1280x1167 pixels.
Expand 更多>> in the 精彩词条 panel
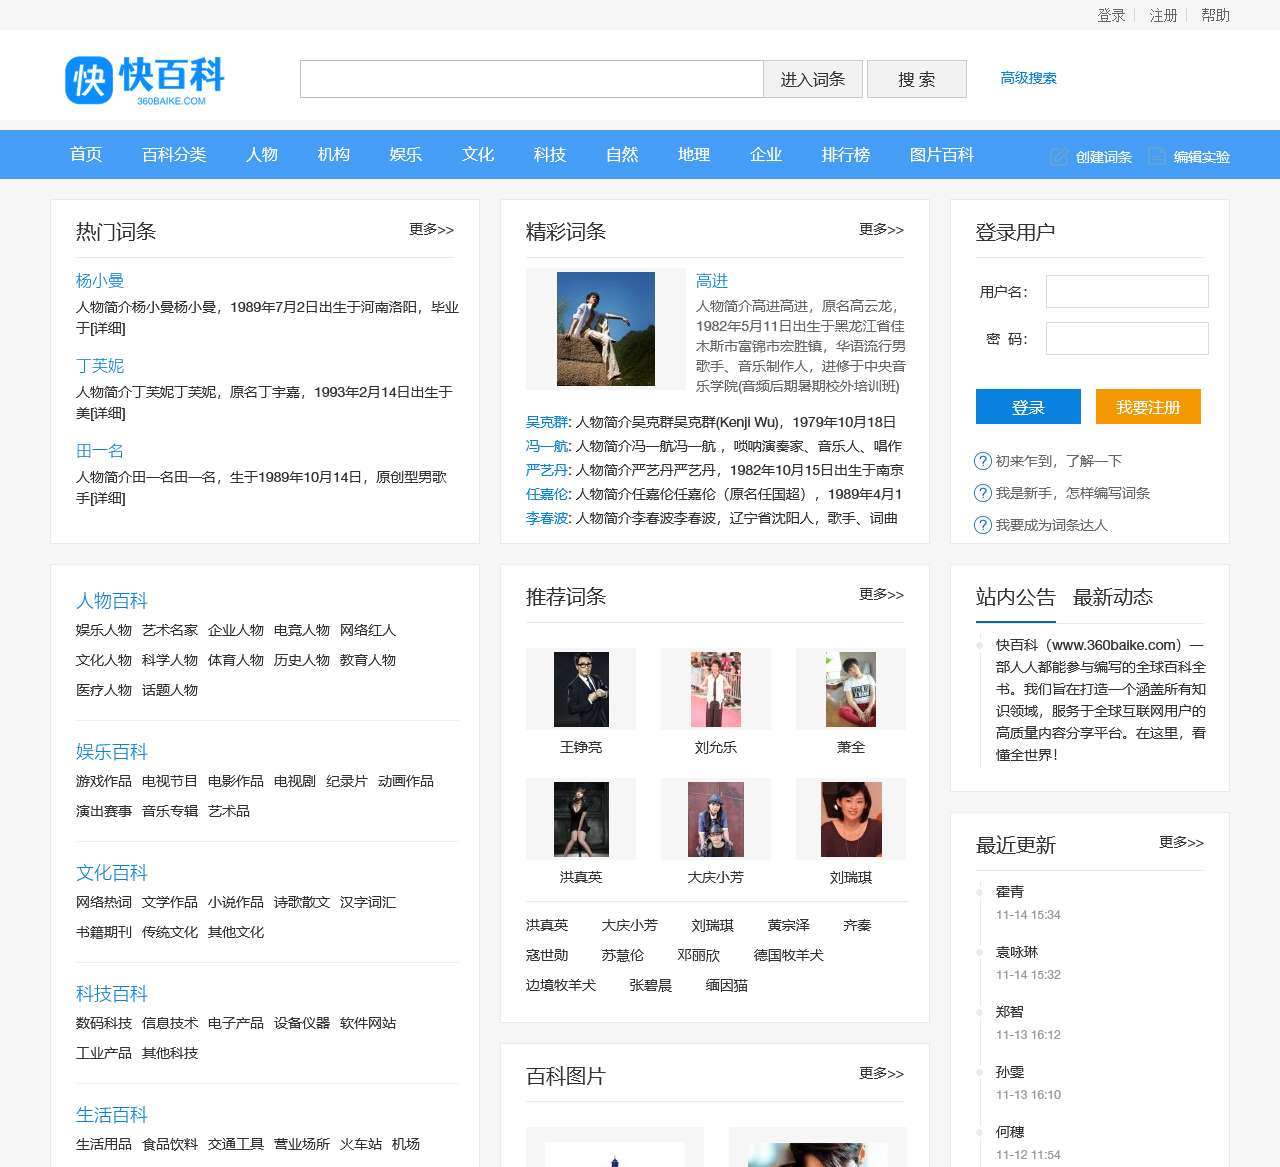pyautogui.click(x=881, y=229)
